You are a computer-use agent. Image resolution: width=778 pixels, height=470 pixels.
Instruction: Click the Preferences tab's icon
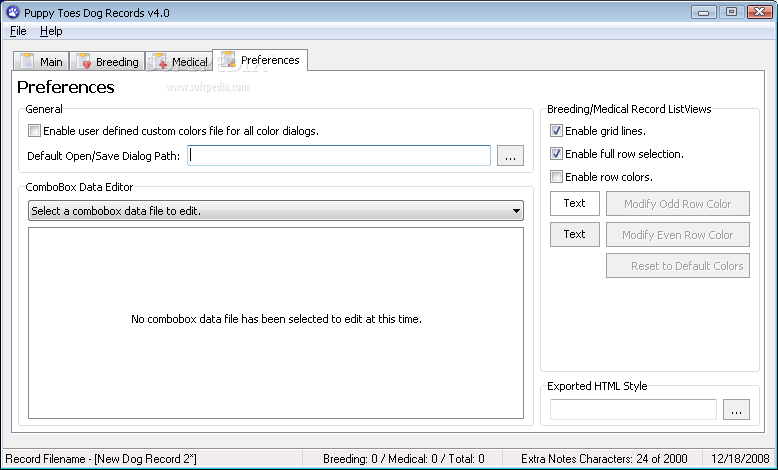[228, 59]
